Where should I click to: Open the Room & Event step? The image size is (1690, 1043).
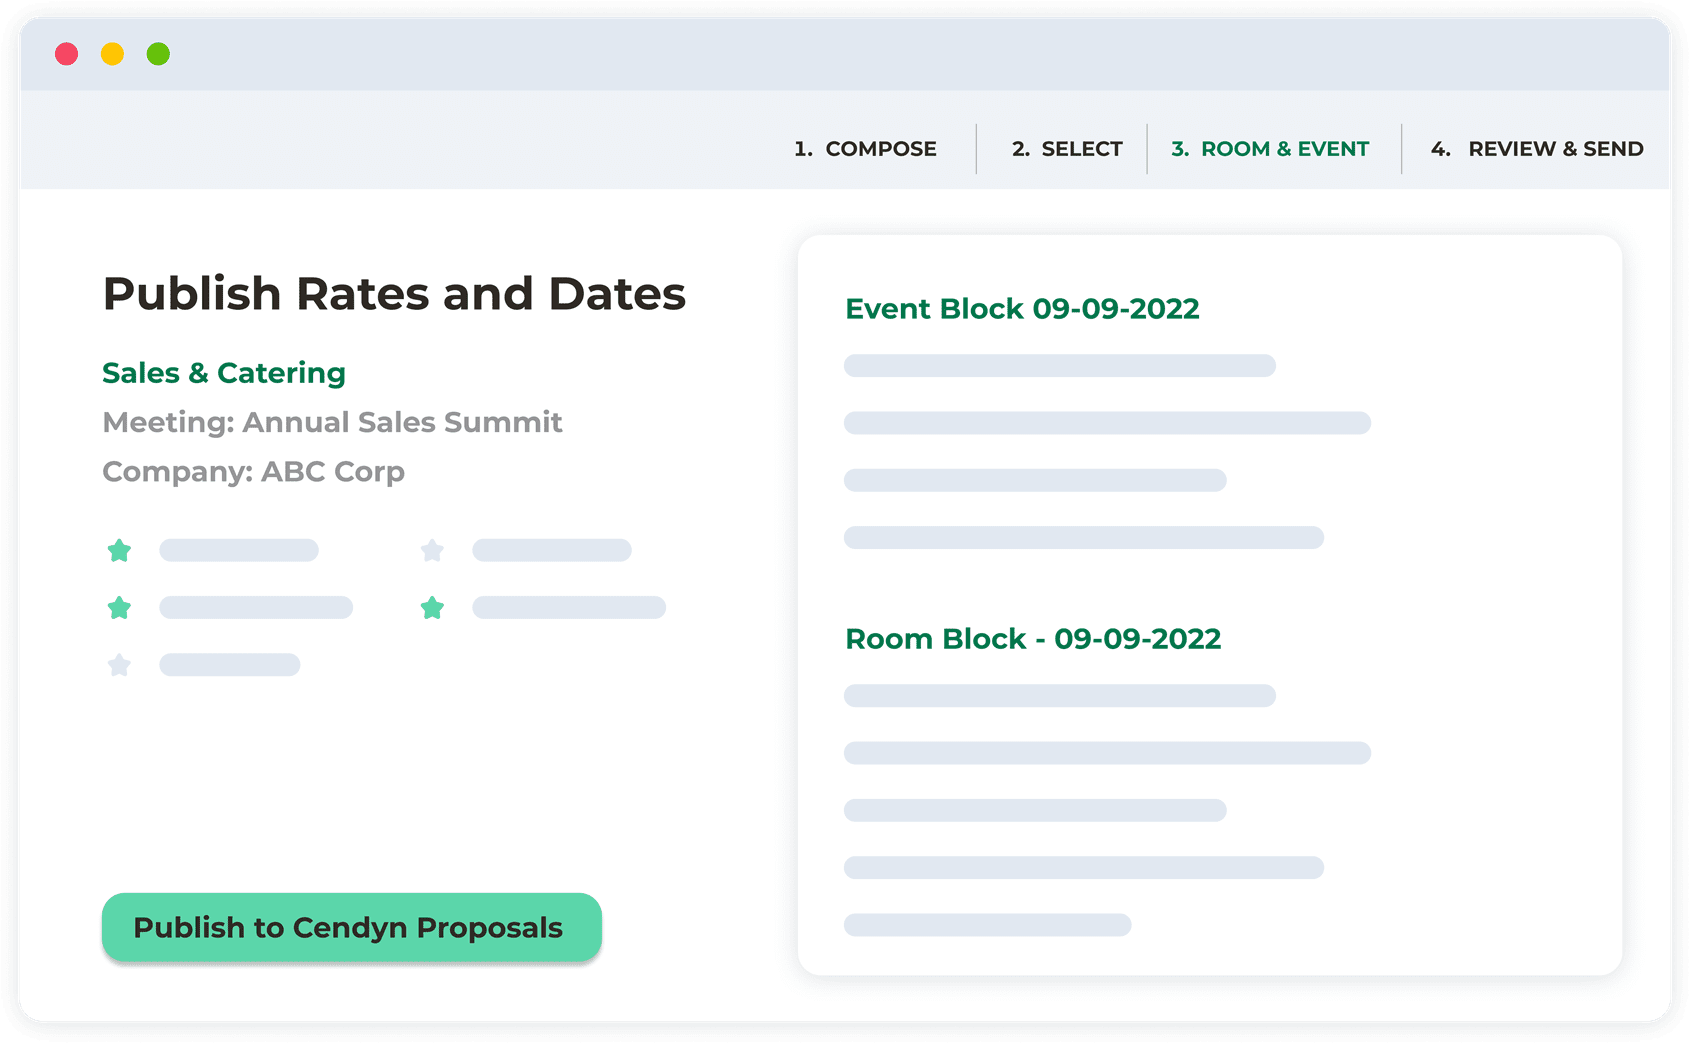[x=1270, y=149]
